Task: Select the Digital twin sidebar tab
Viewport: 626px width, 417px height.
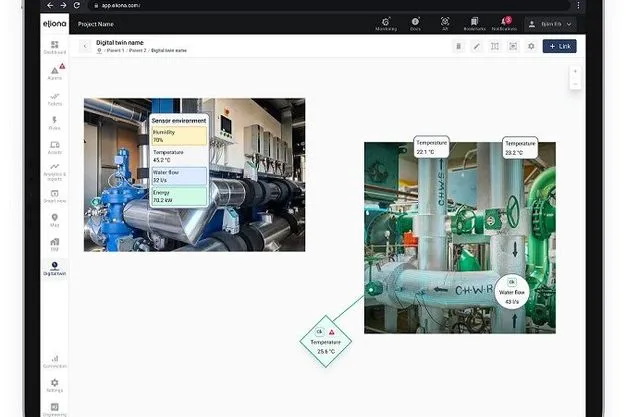Action: tap(55, 268)
